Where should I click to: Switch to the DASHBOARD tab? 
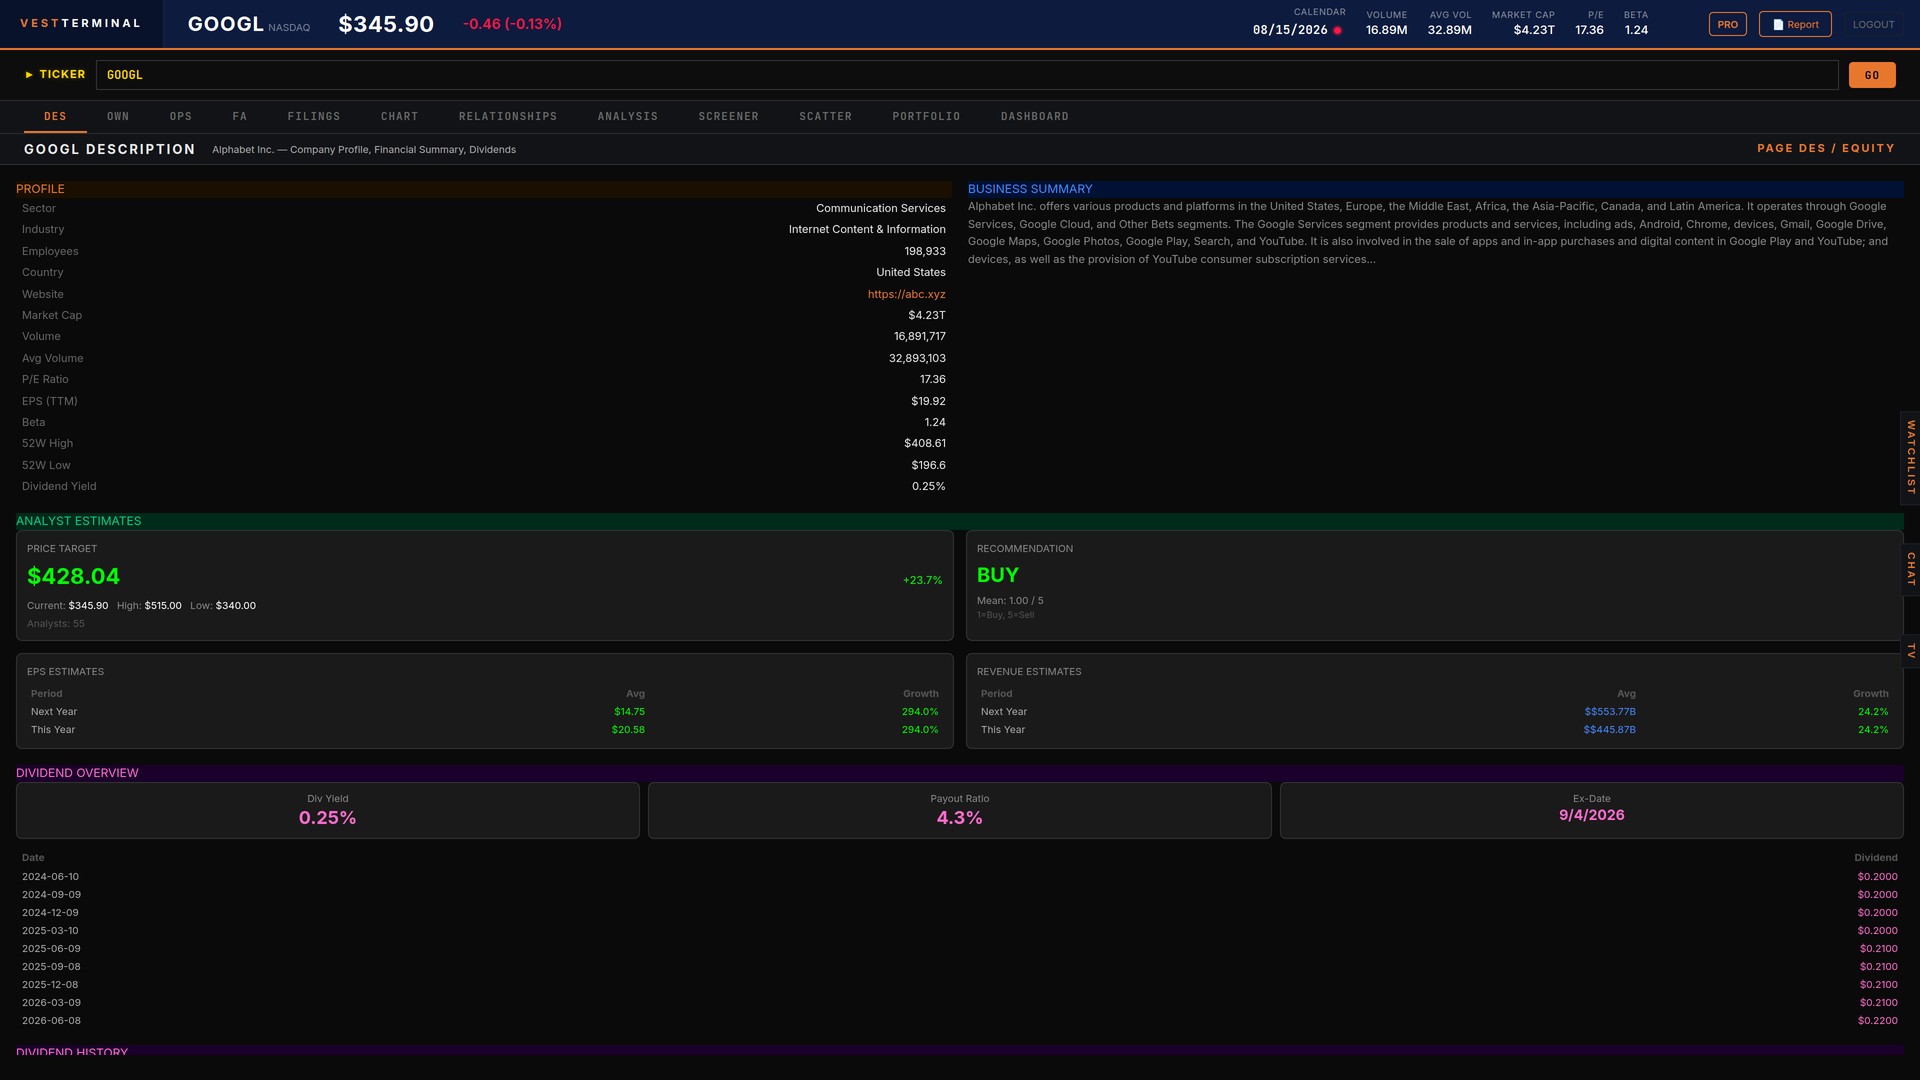click(1035, 117)
